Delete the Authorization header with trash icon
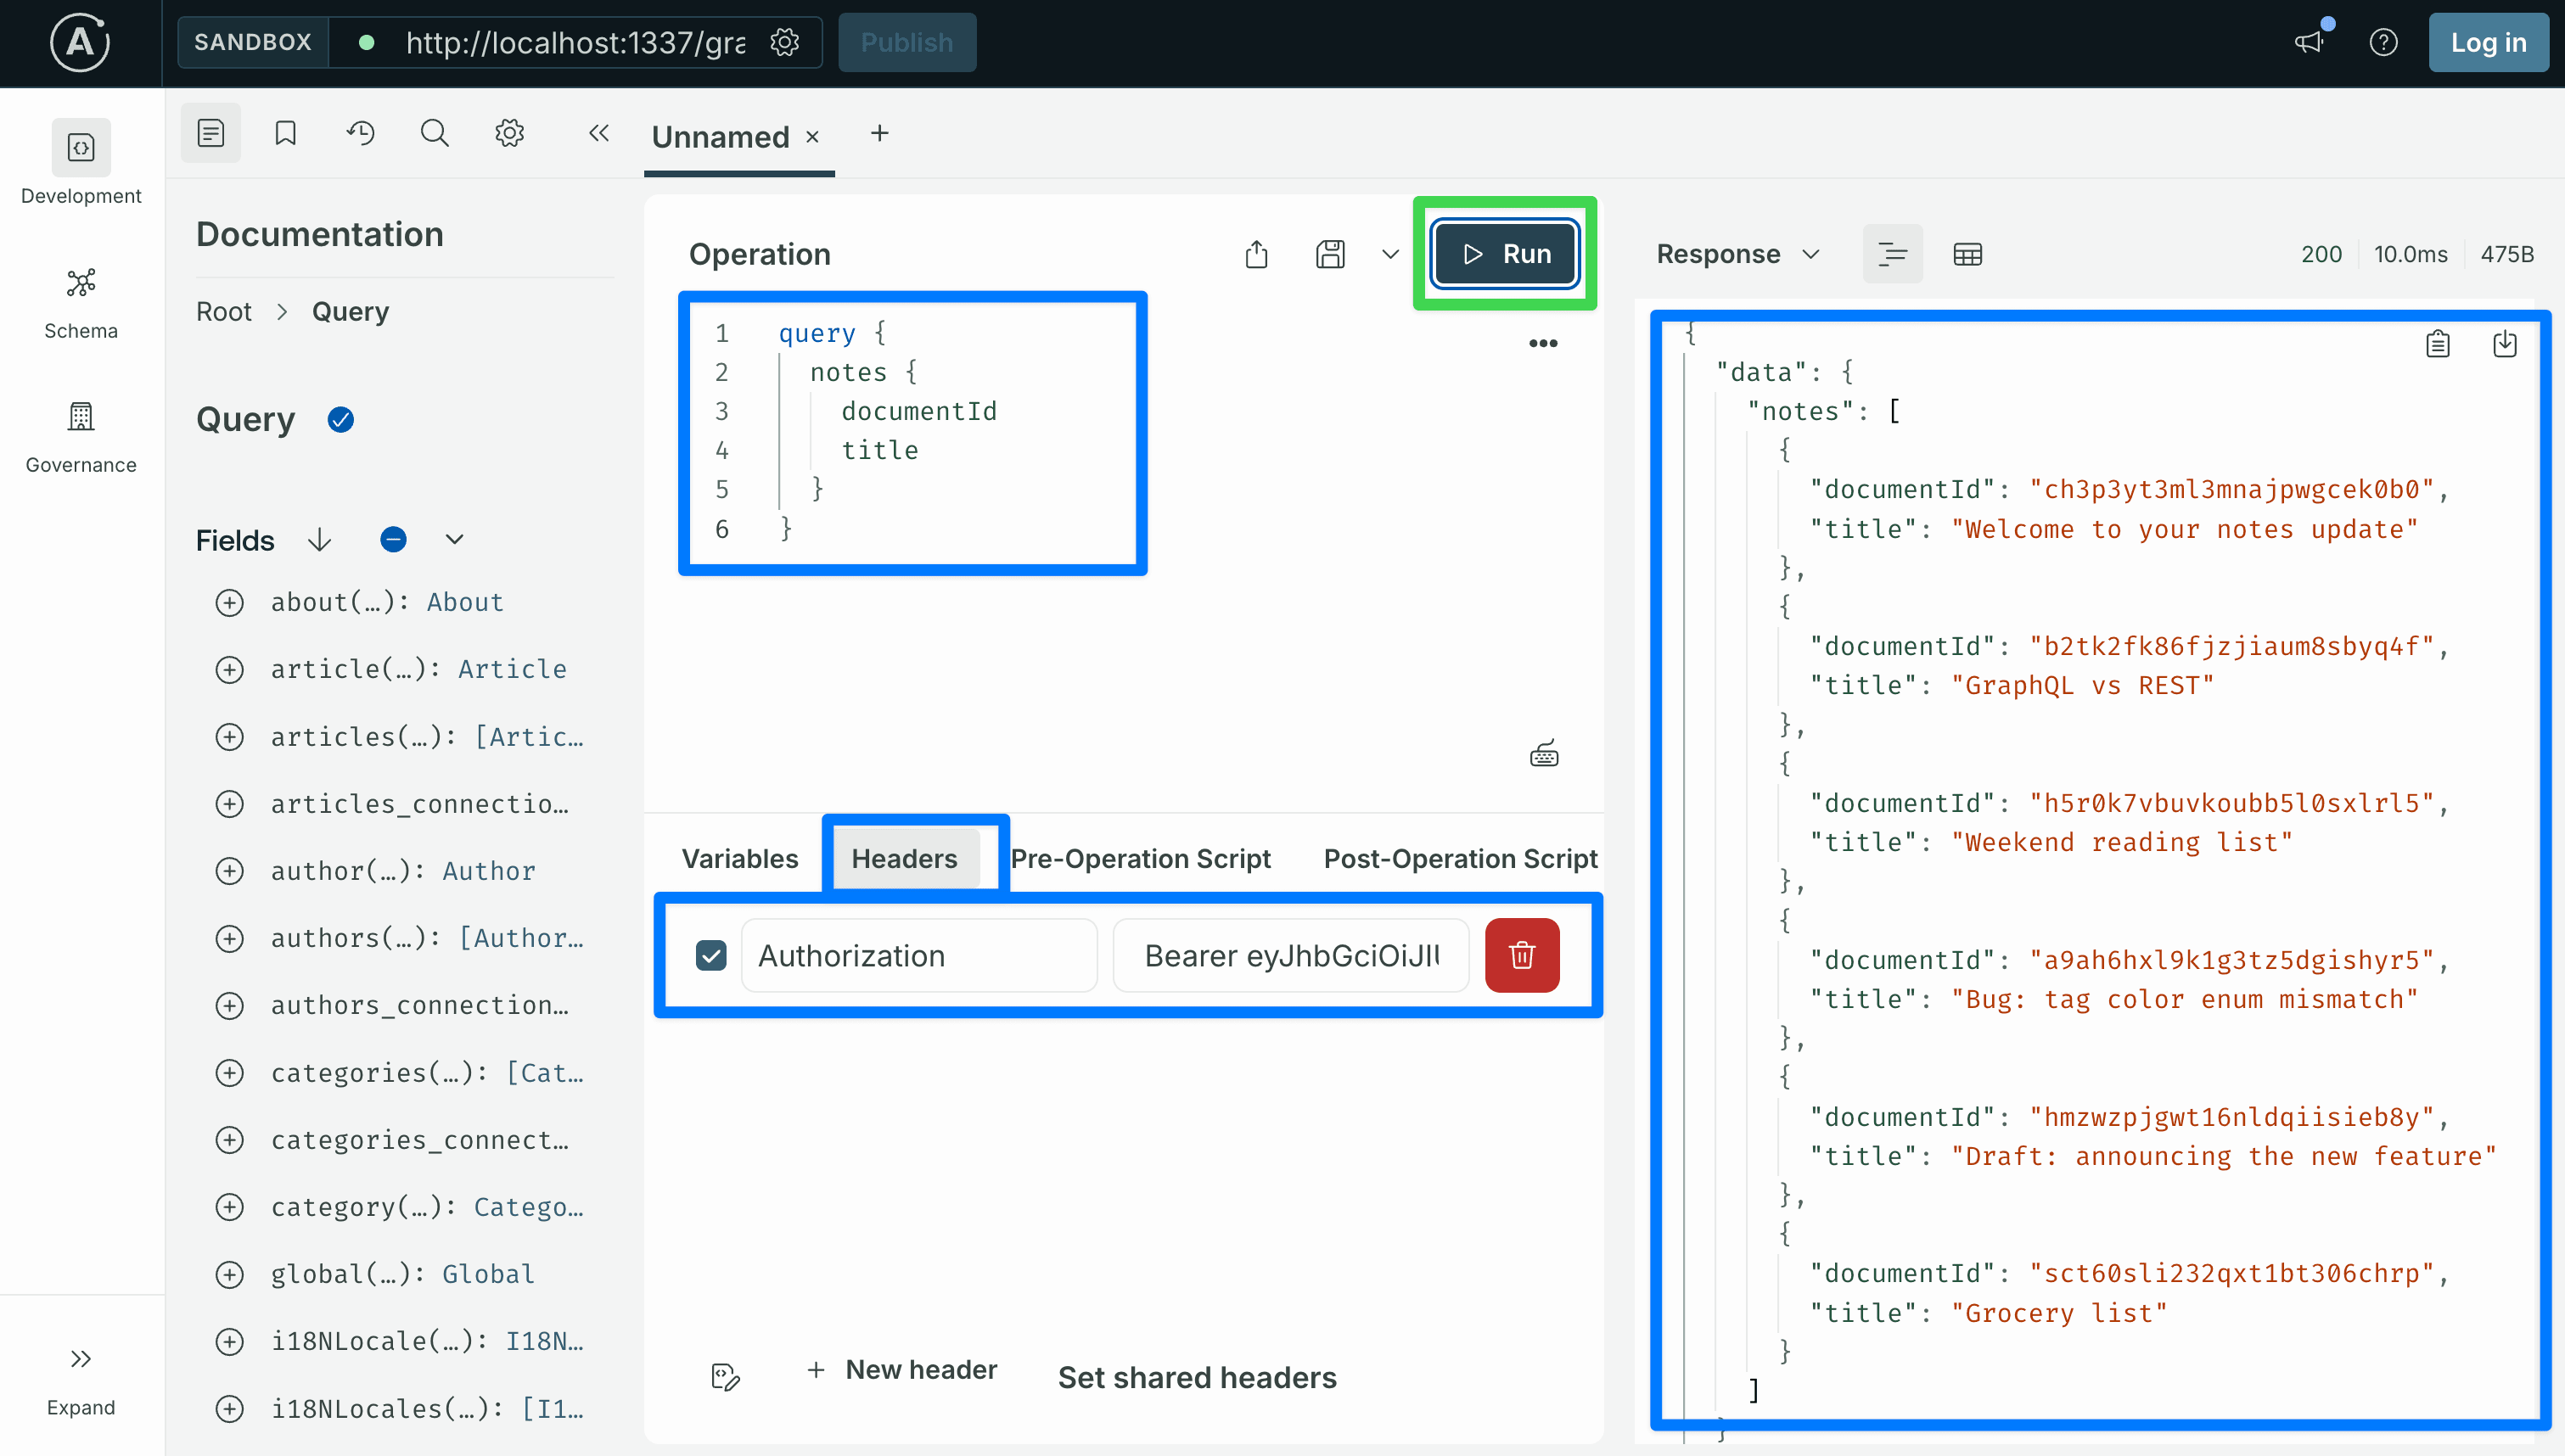The width and height of the screenshot is (2565, 1456). 1522,955
